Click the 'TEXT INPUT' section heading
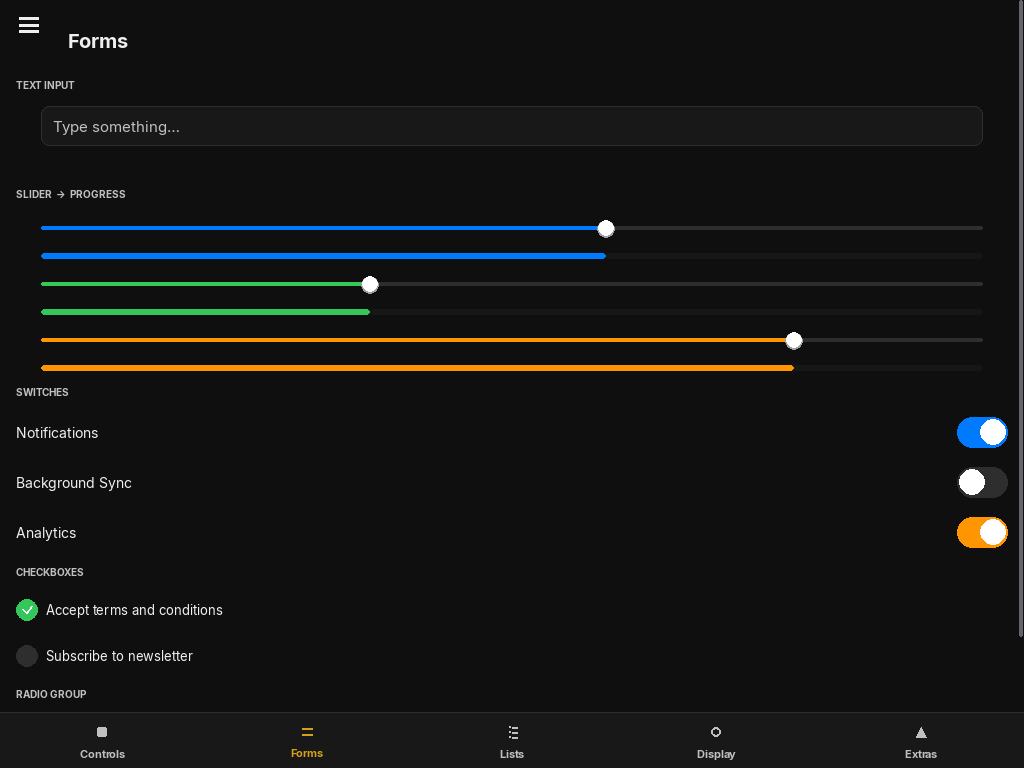Image resolution: width=1024 pixels, height=768 pixels. pyautogui.click(x=45, y=85)
